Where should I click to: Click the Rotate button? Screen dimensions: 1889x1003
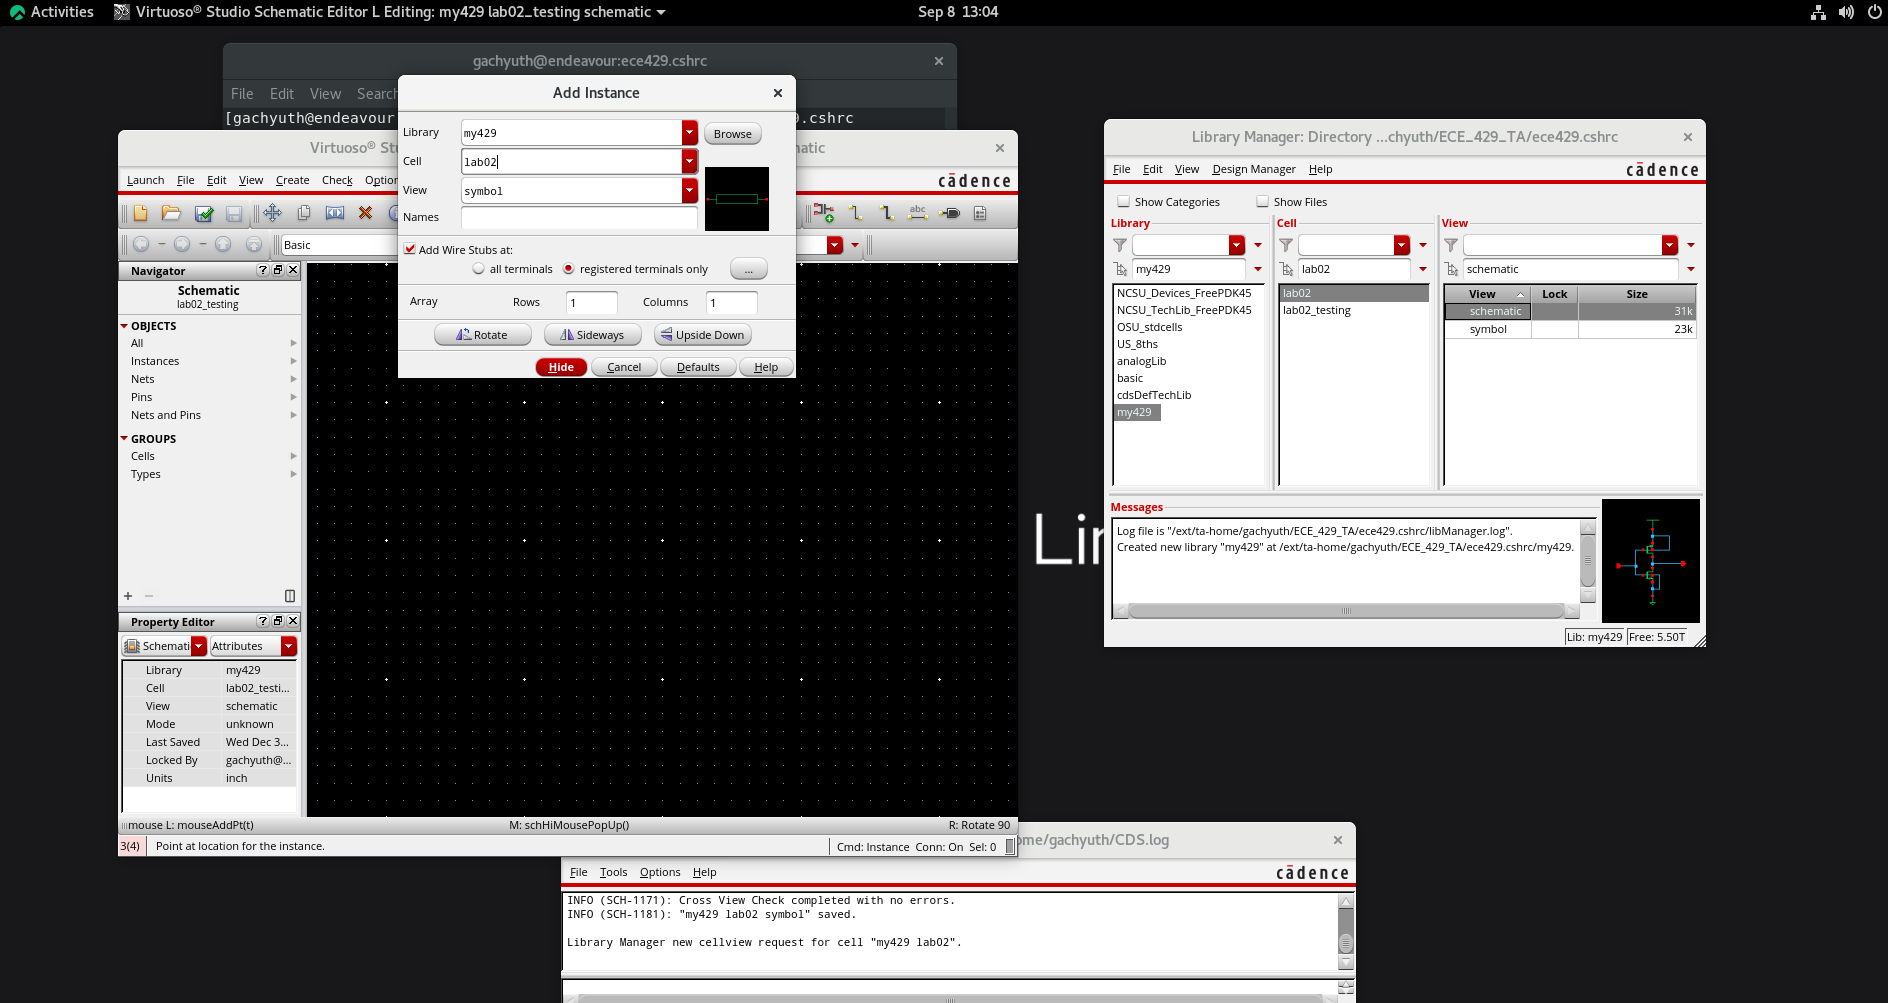[x=482, y=335]
